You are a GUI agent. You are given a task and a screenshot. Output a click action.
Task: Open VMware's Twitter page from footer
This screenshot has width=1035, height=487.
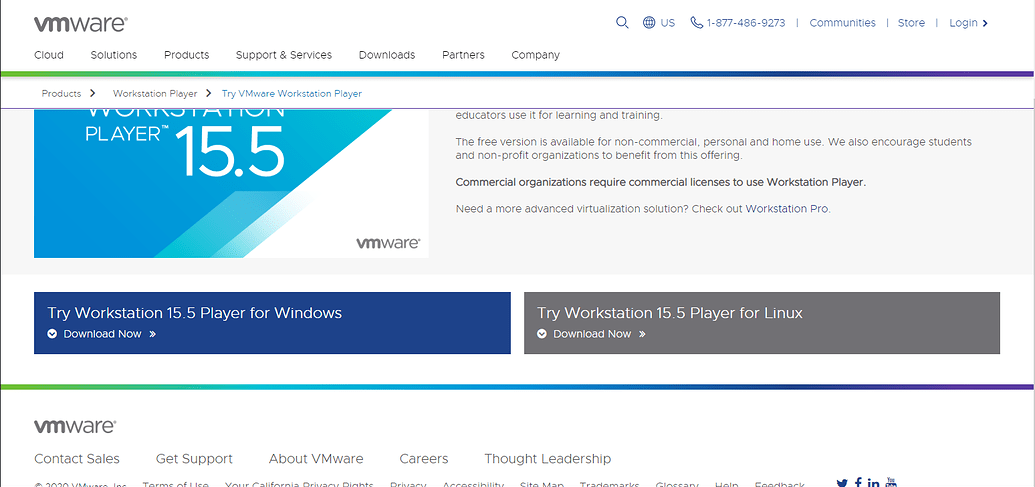tap(842, 484)
